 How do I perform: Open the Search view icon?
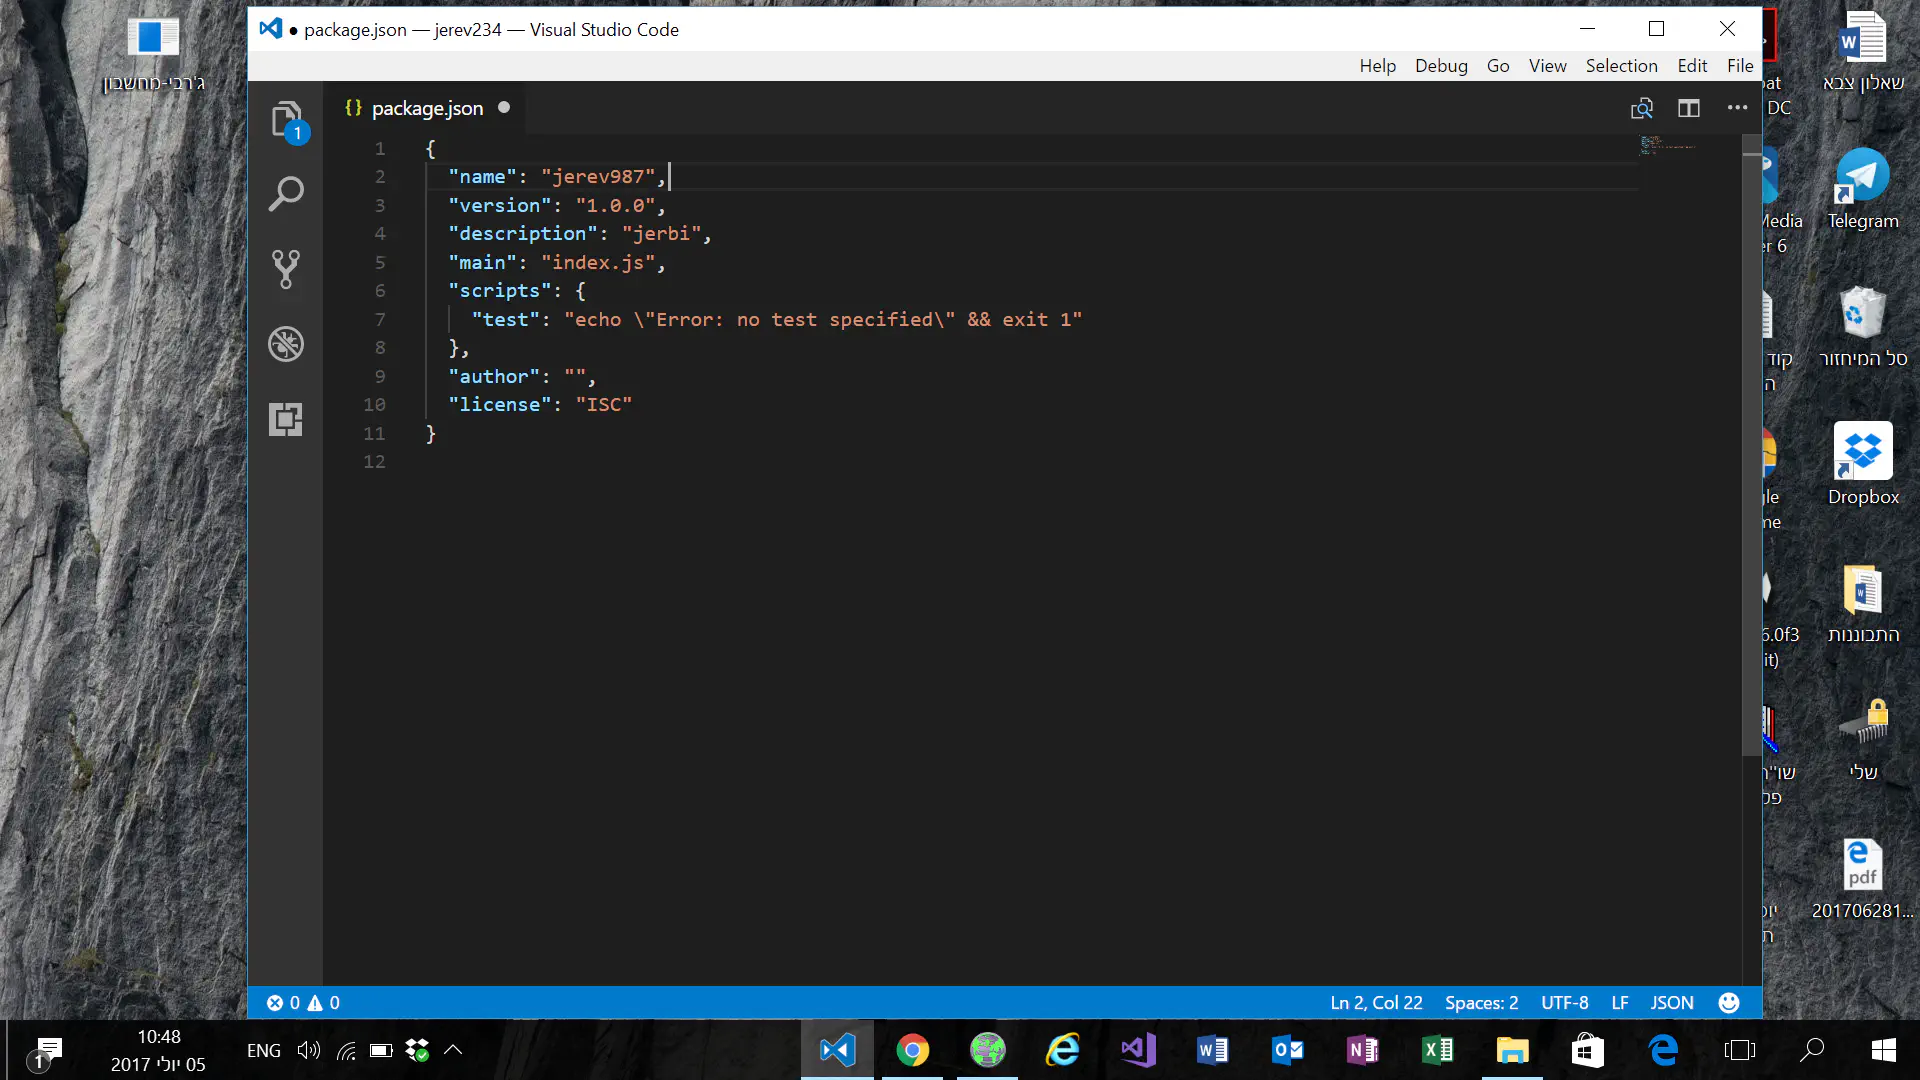point(286,194)
